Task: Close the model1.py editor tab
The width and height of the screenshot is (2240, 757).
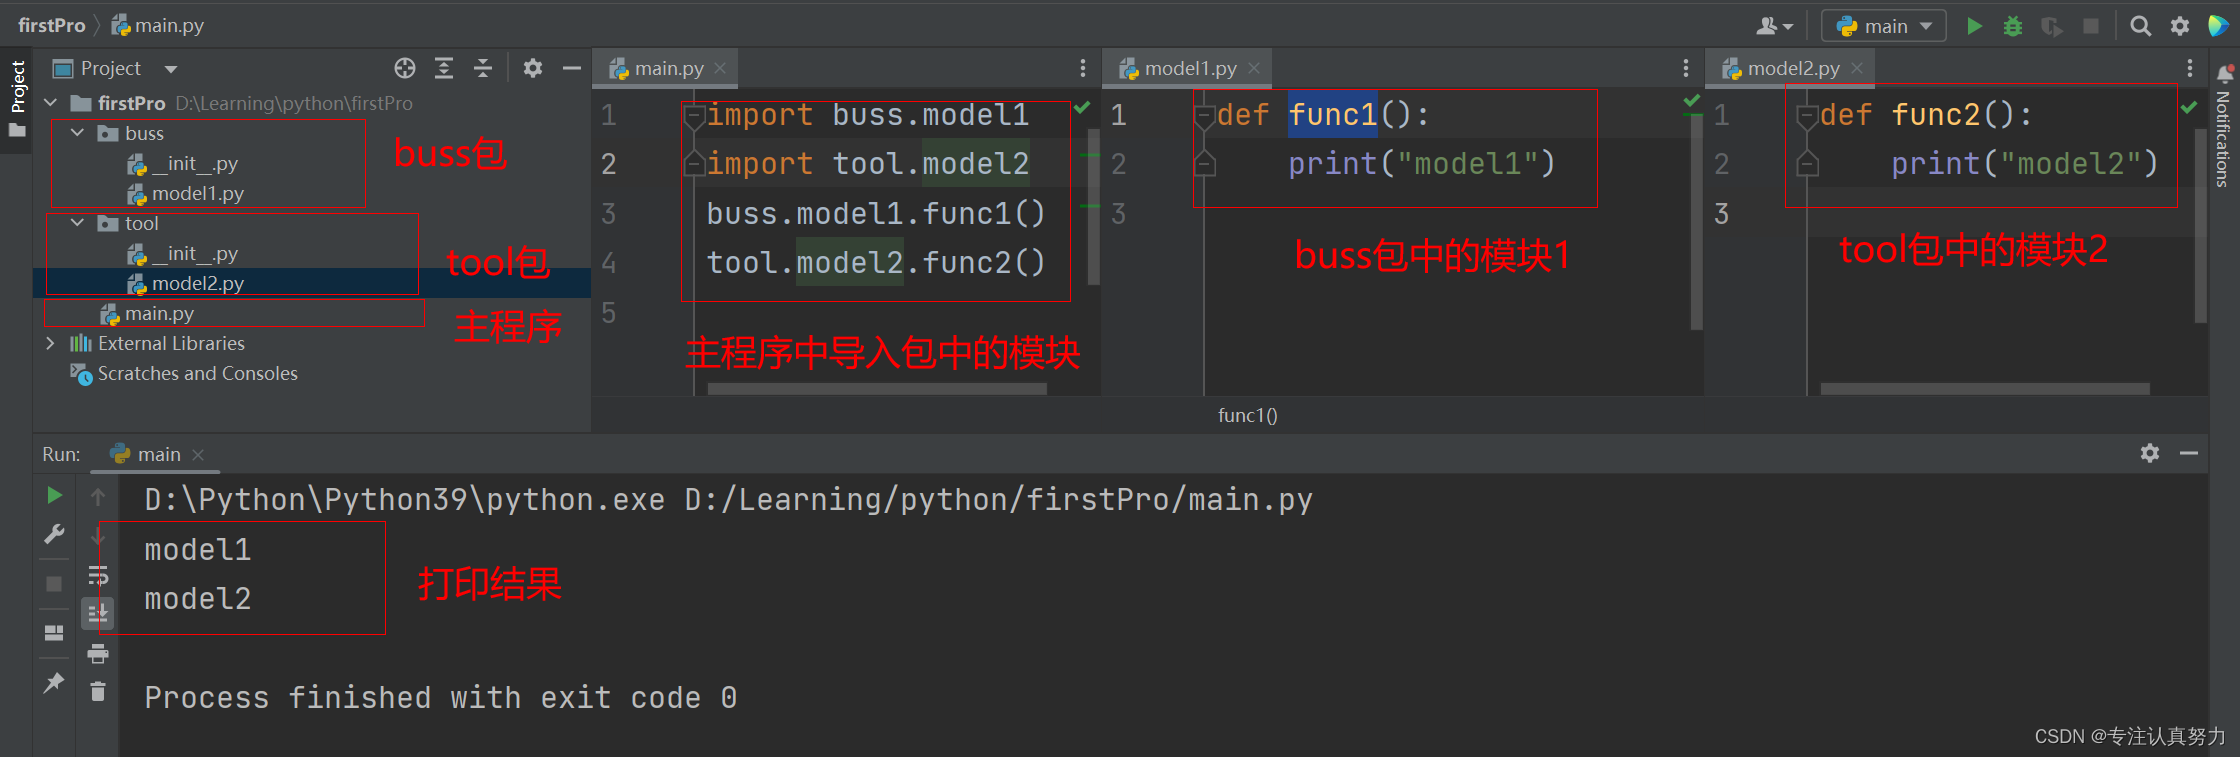Action: 1254,68
